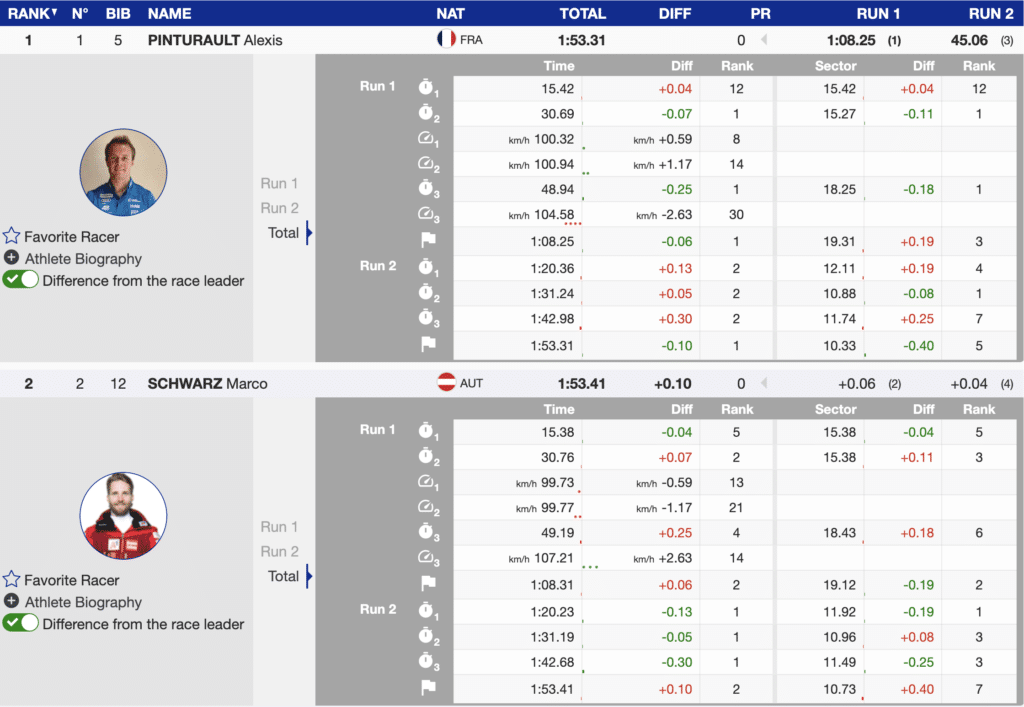Open PINTURAULT Alexis name link
The height and width of the screenshot is (707, 1024).
coord(215,40)
